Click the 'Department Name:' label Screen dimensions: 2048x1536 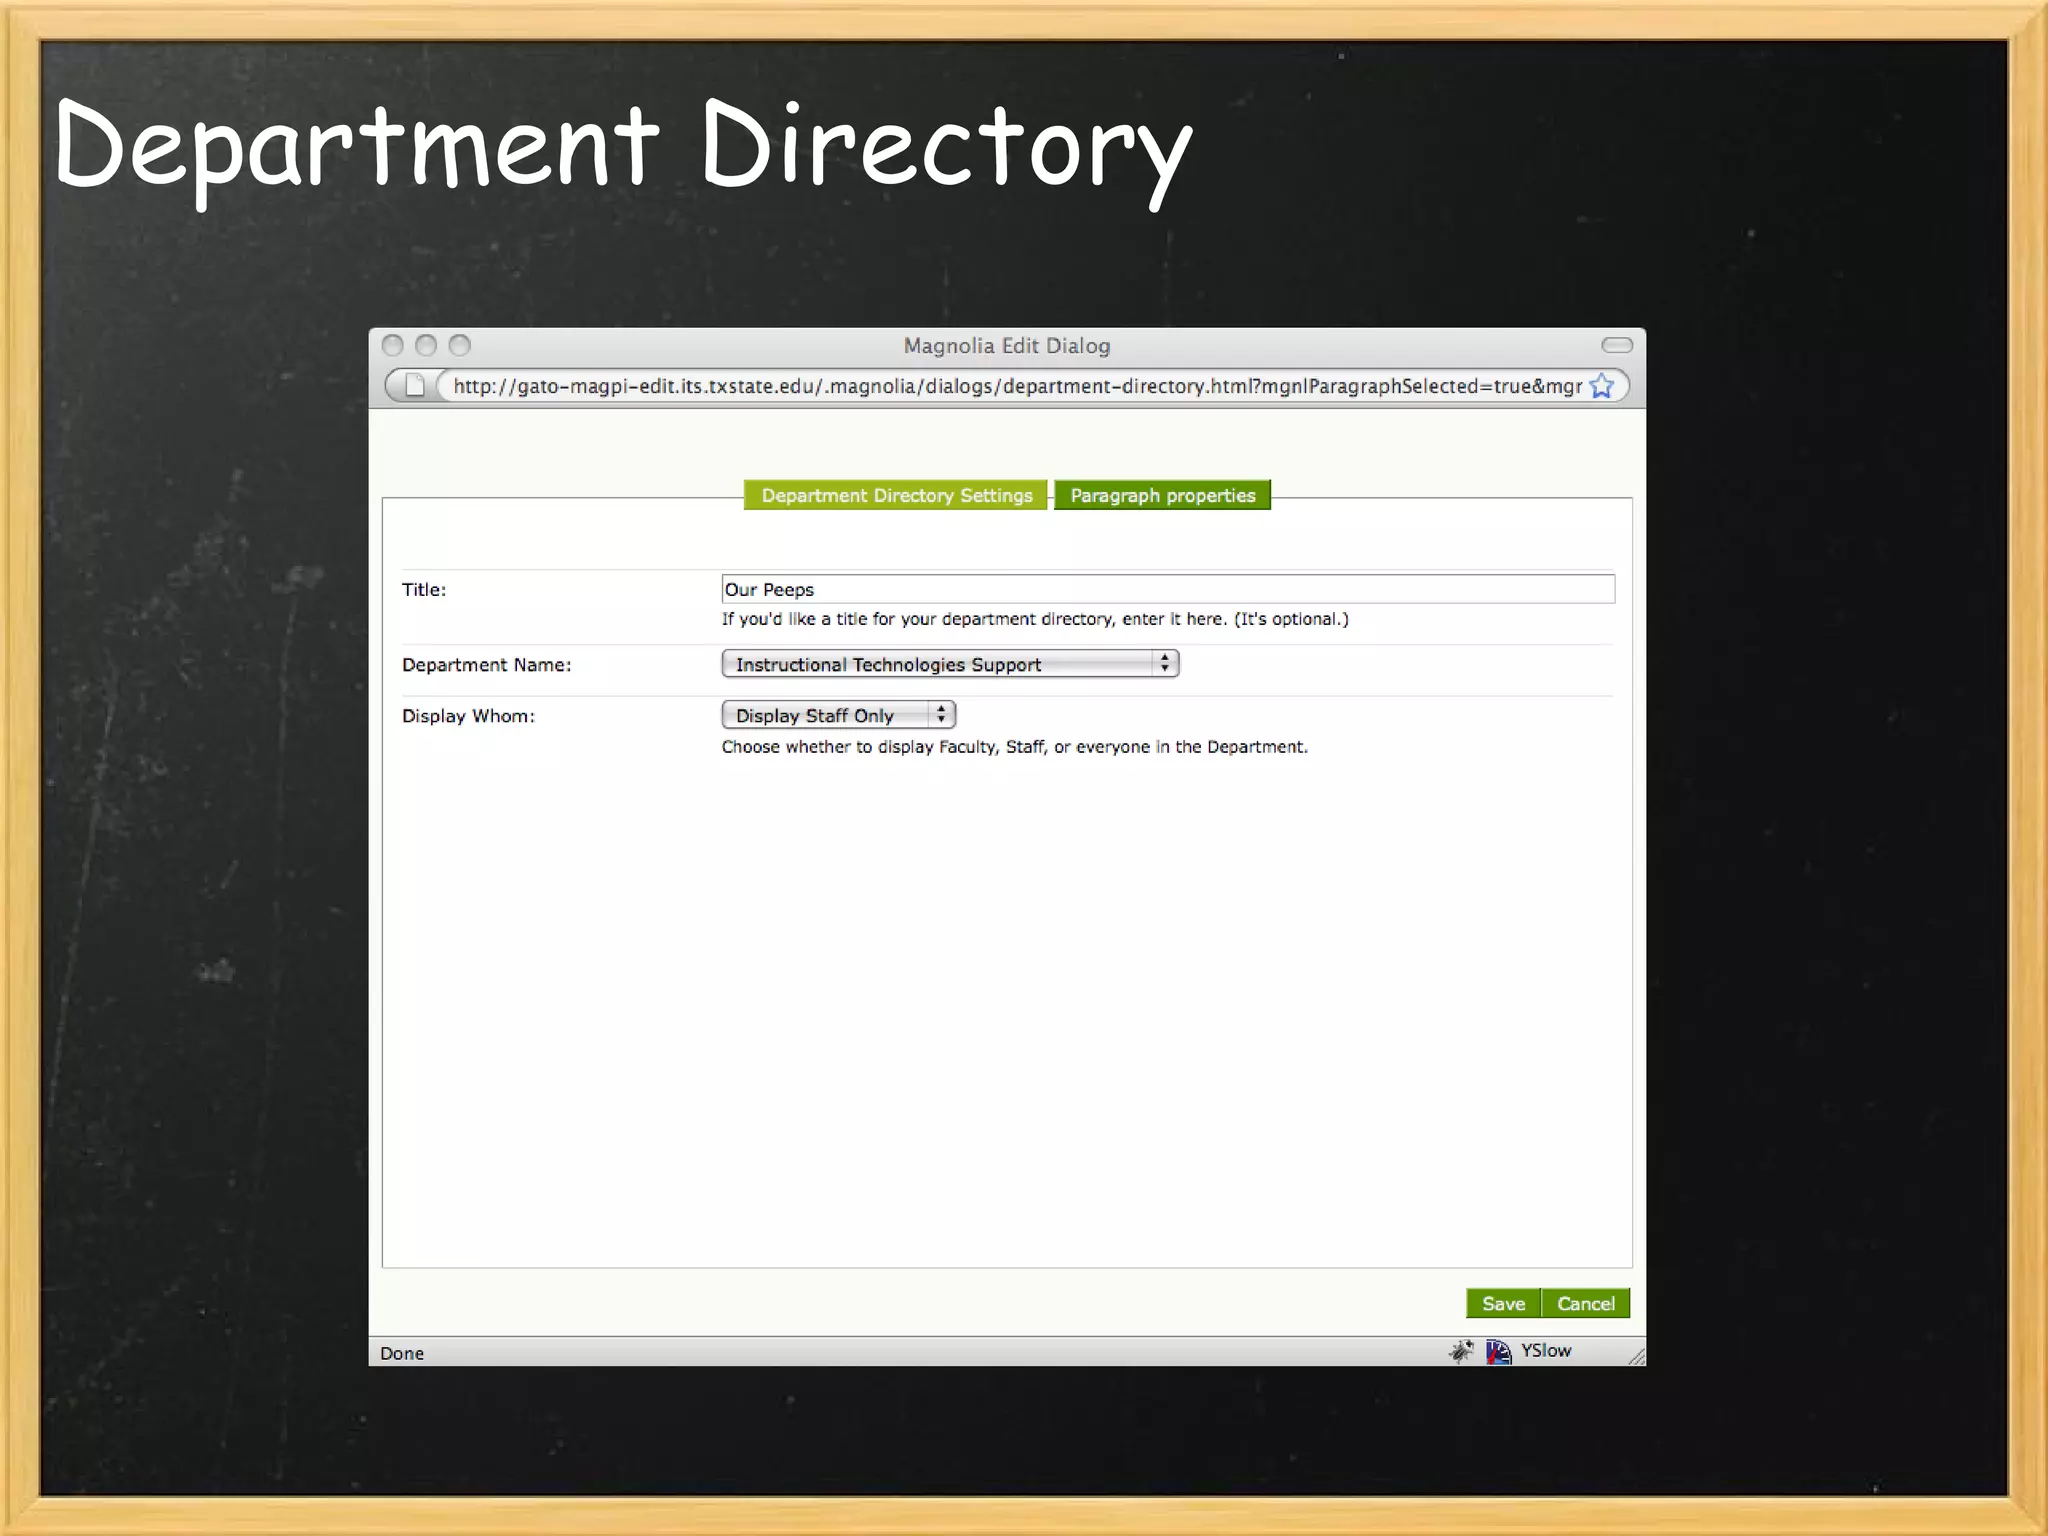pos(487,665)
